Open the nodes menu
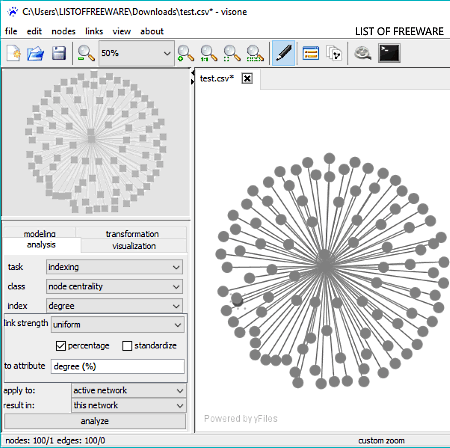450x448 pixels. click(x=63, y=31)
